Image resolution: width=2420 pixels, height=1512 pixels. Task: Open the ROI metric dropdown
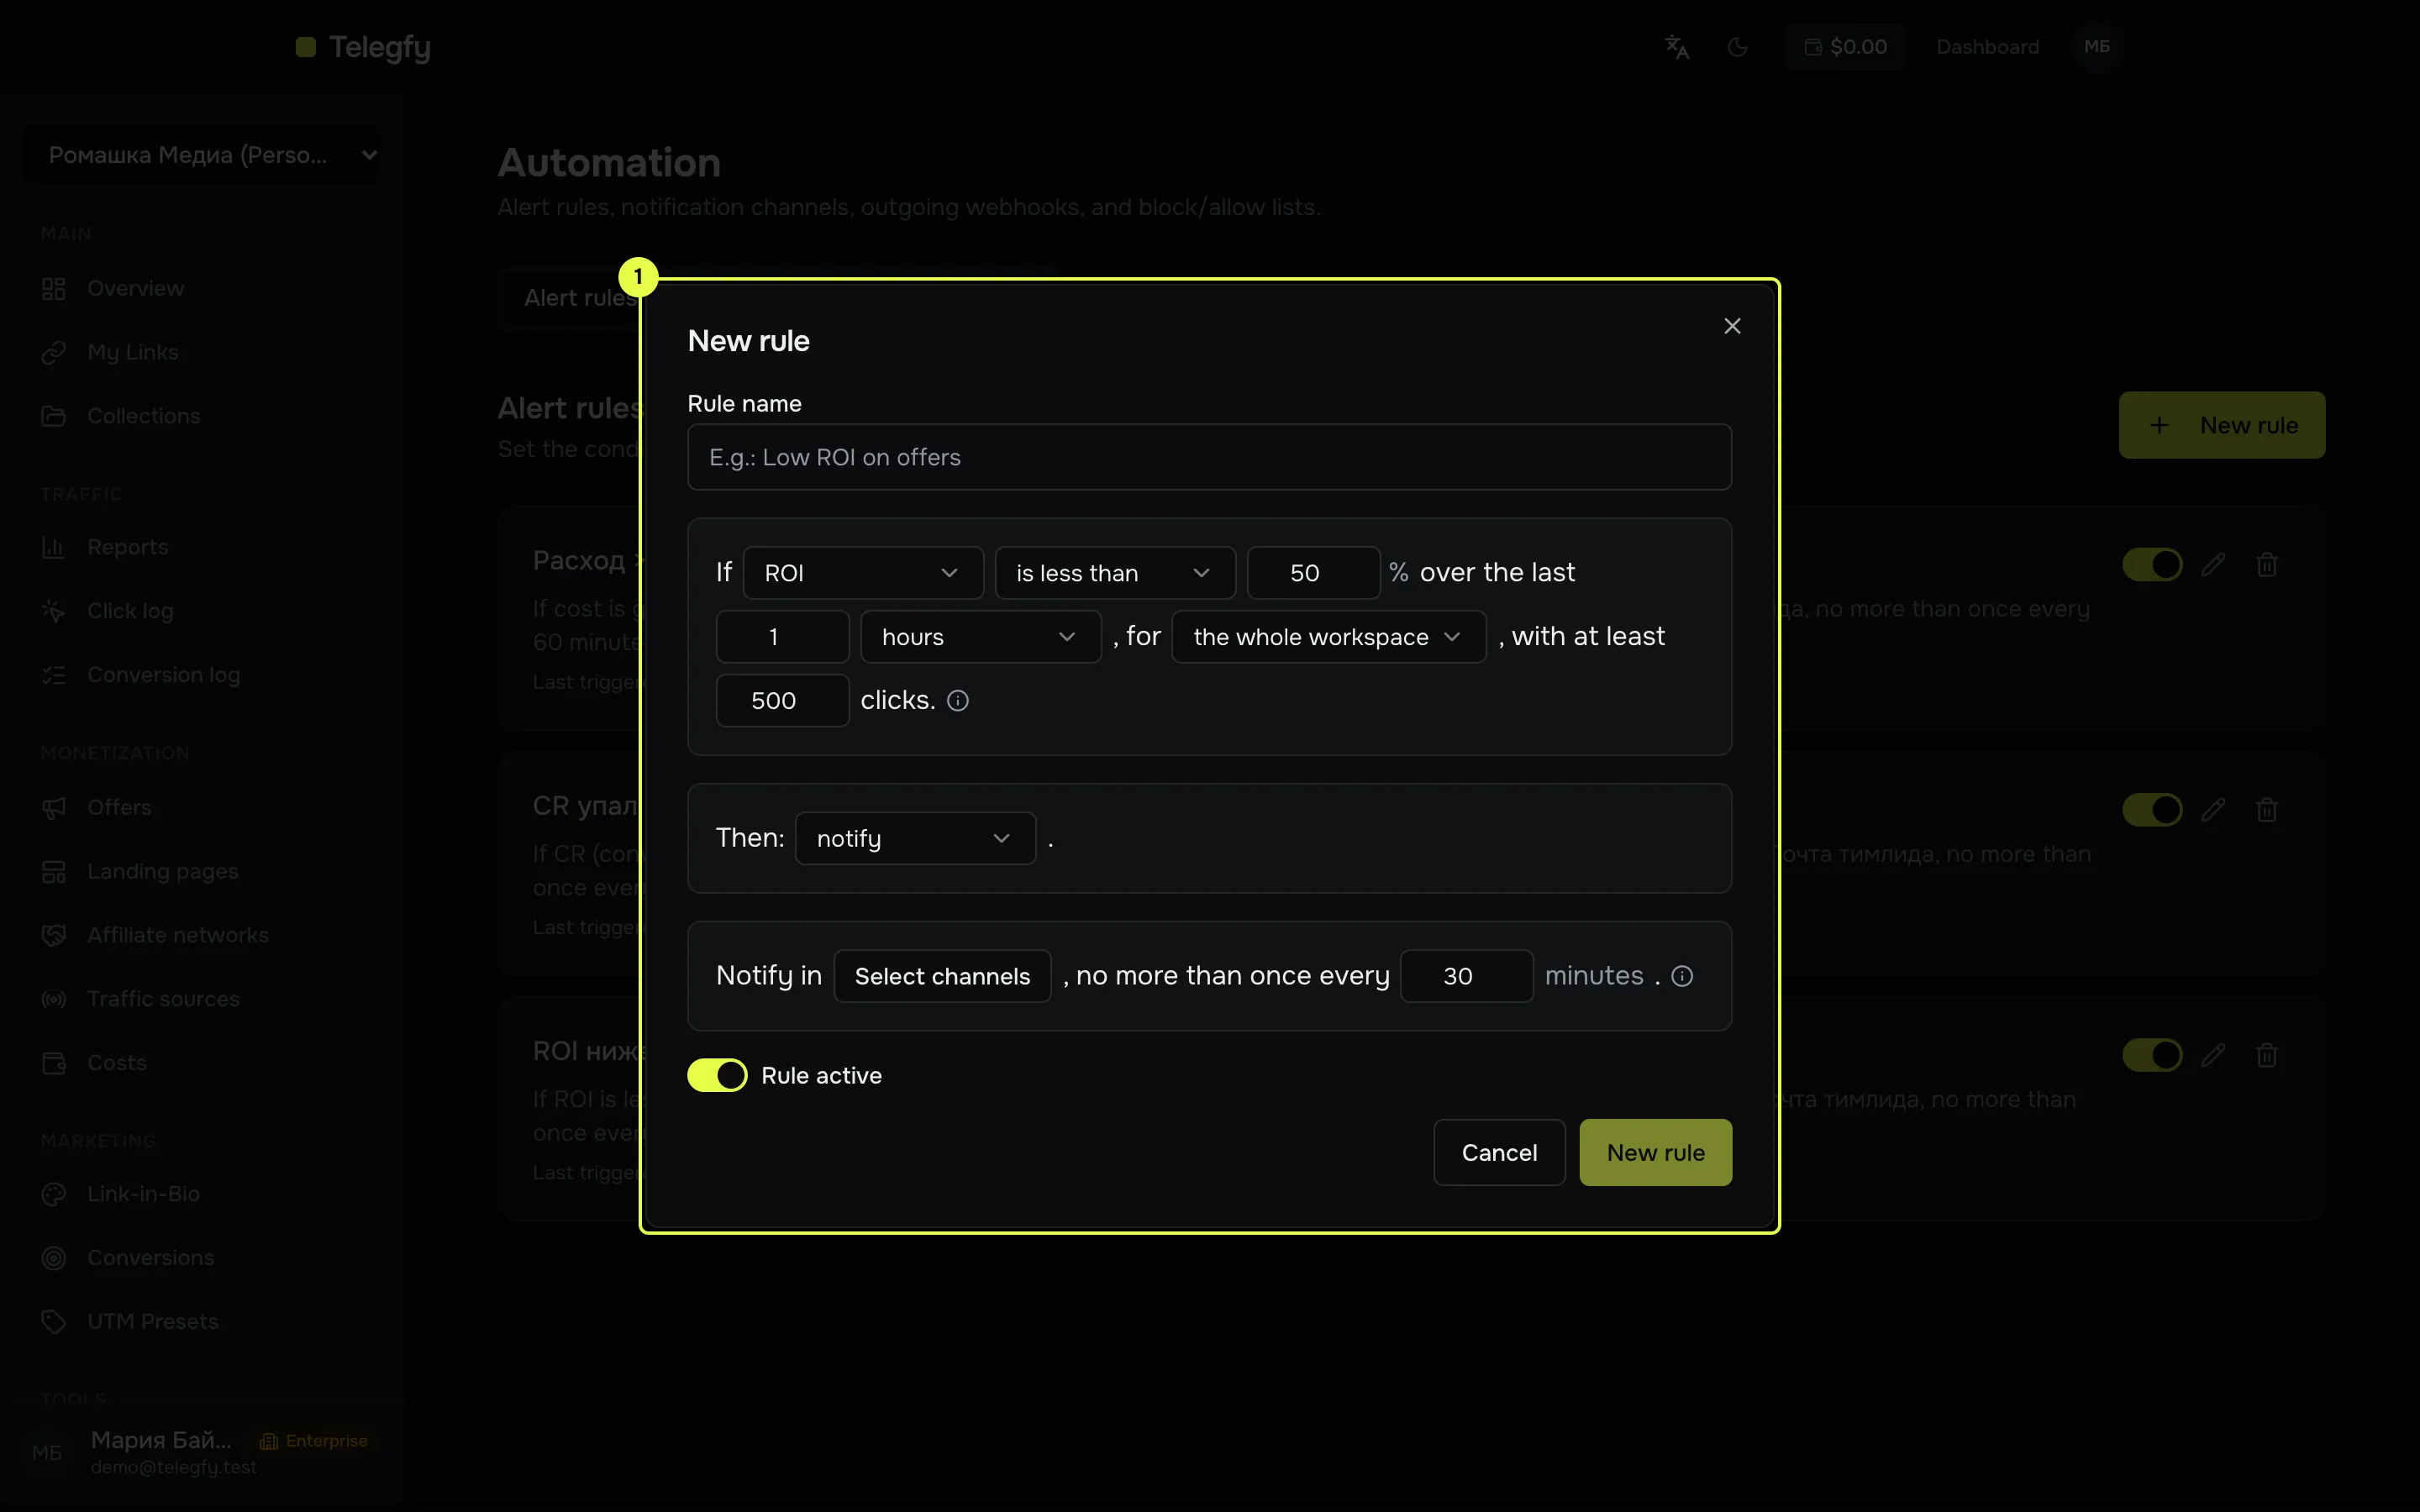[863, 573]
